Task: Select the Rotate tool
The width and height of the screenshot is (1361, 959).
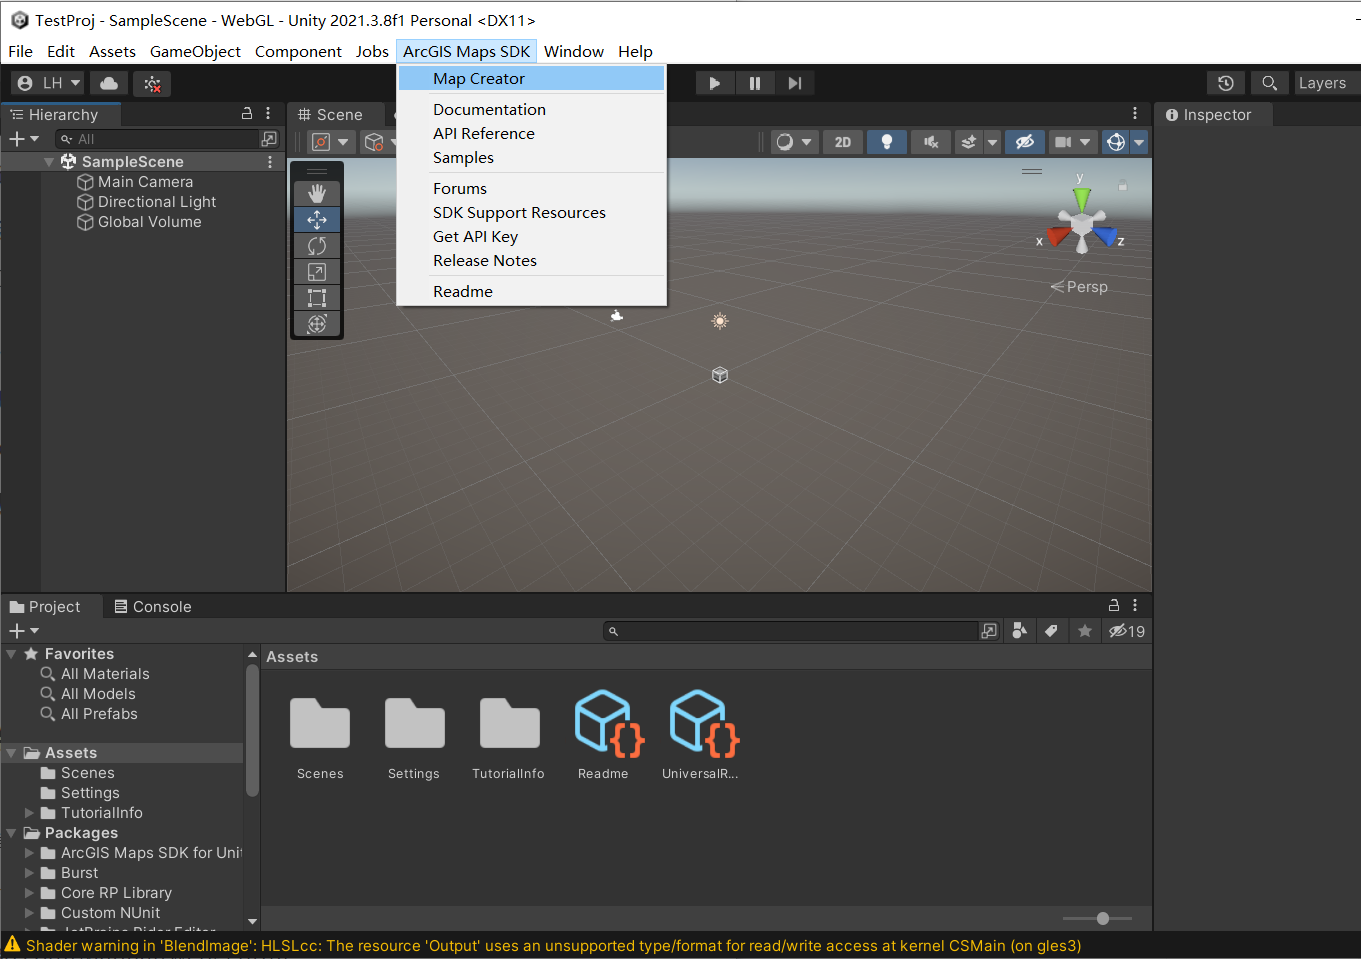Action: point(317,245)
